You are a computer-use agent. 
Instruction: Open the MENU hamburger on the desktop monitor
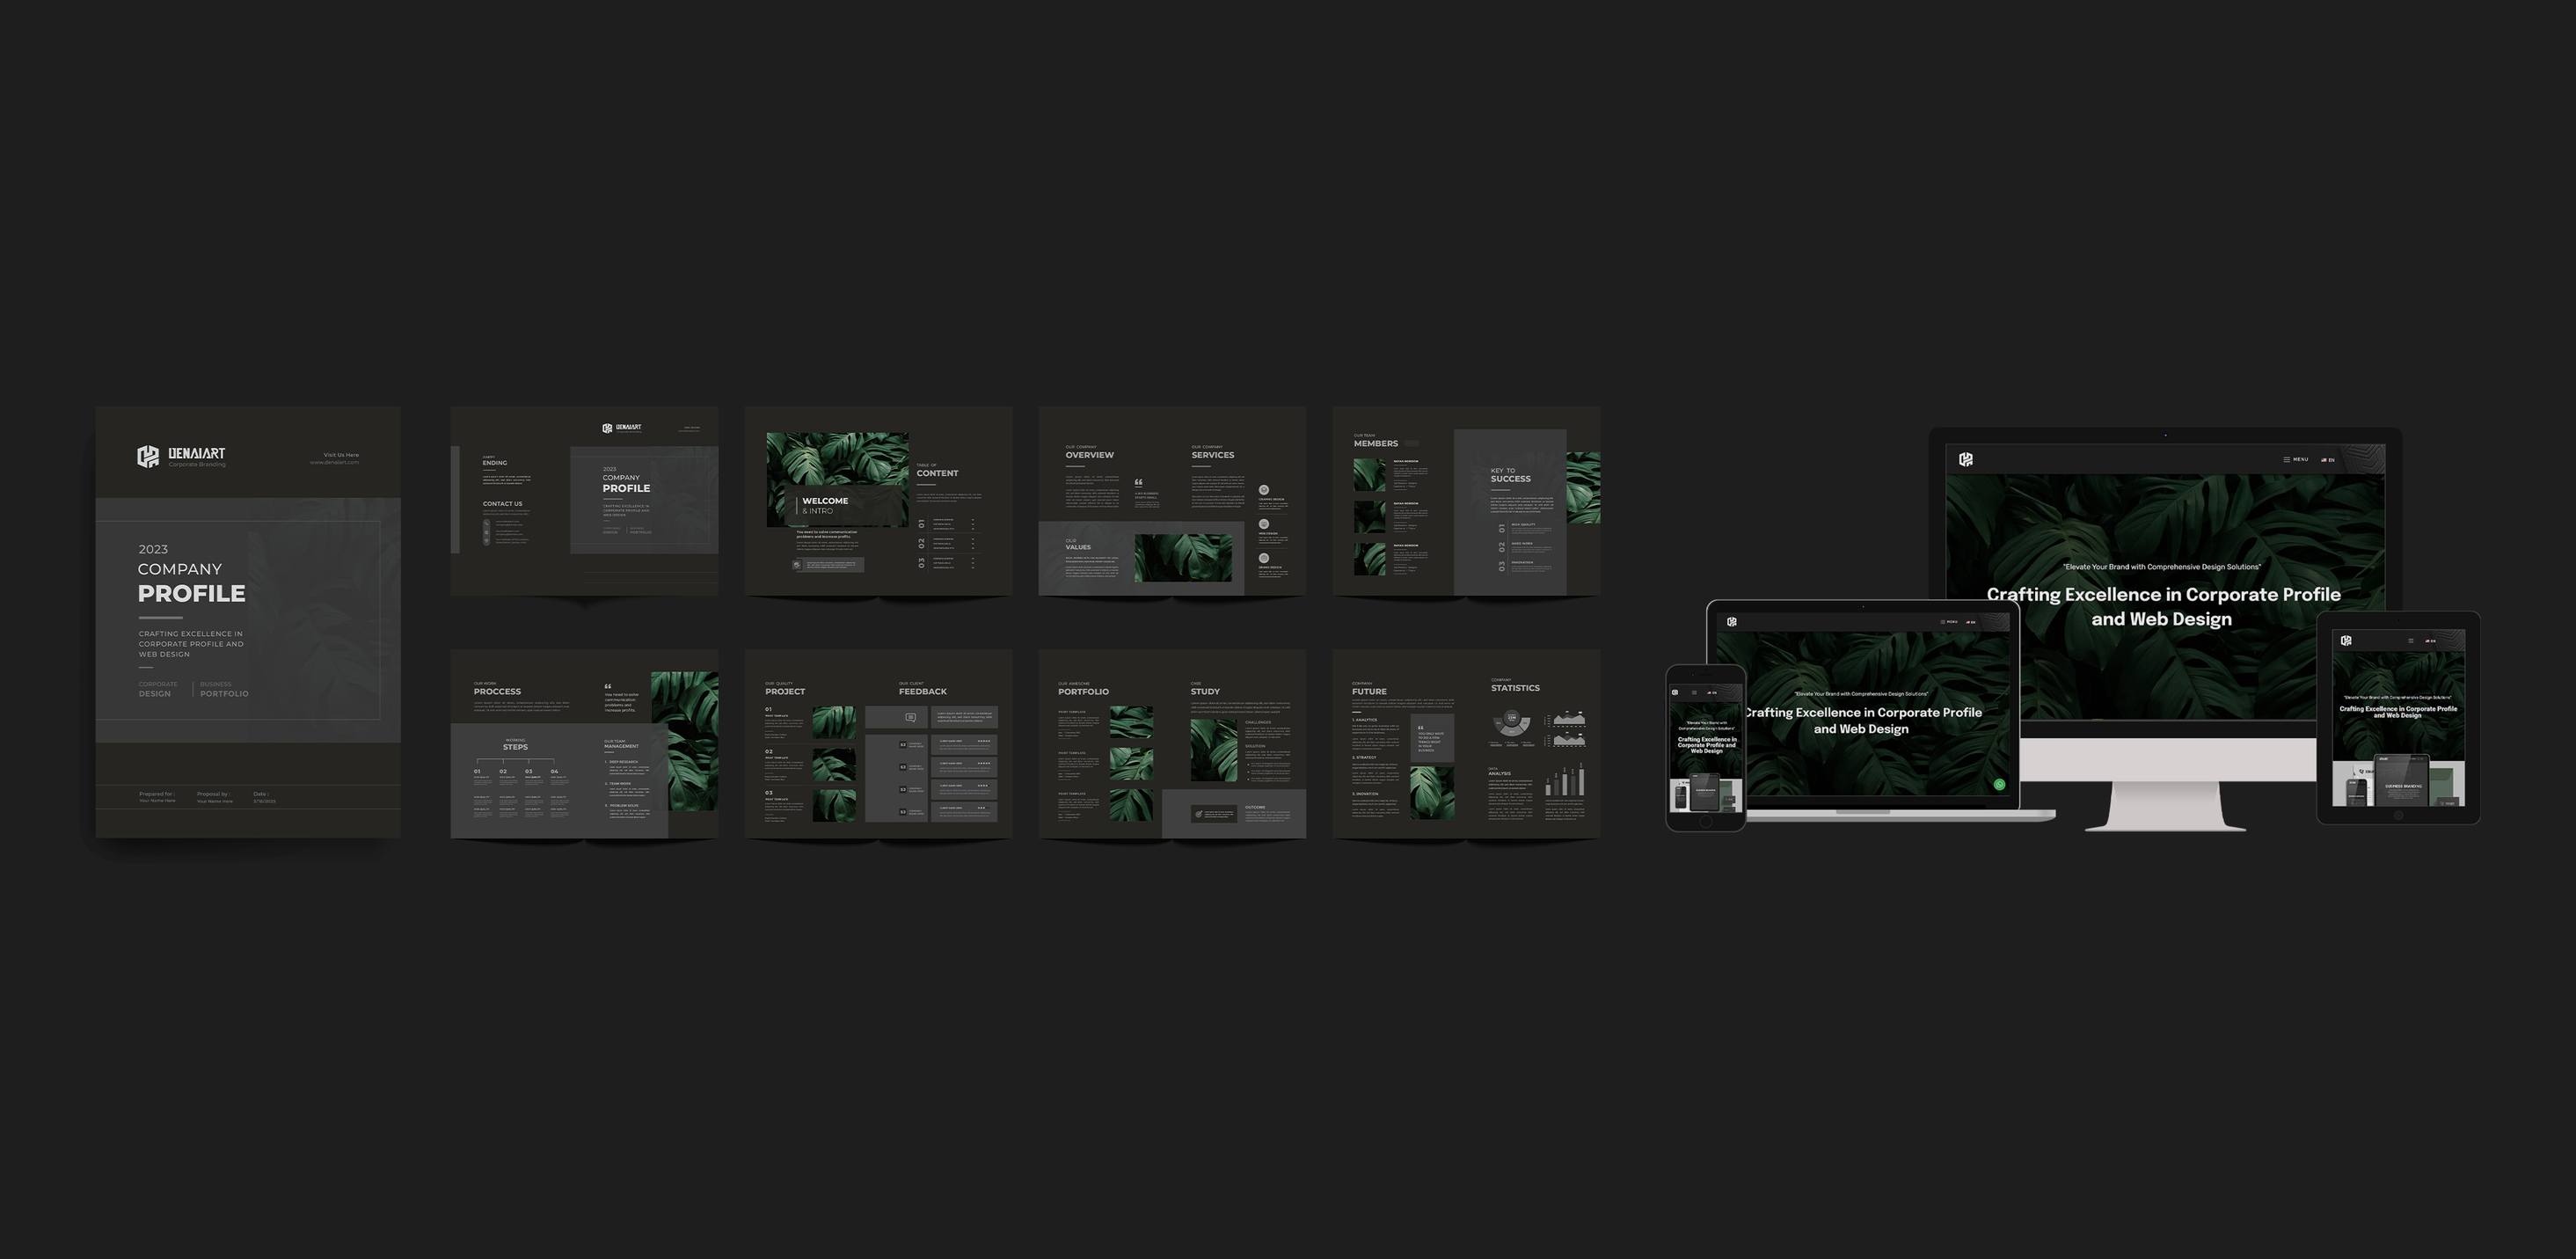pos(2295,460)
